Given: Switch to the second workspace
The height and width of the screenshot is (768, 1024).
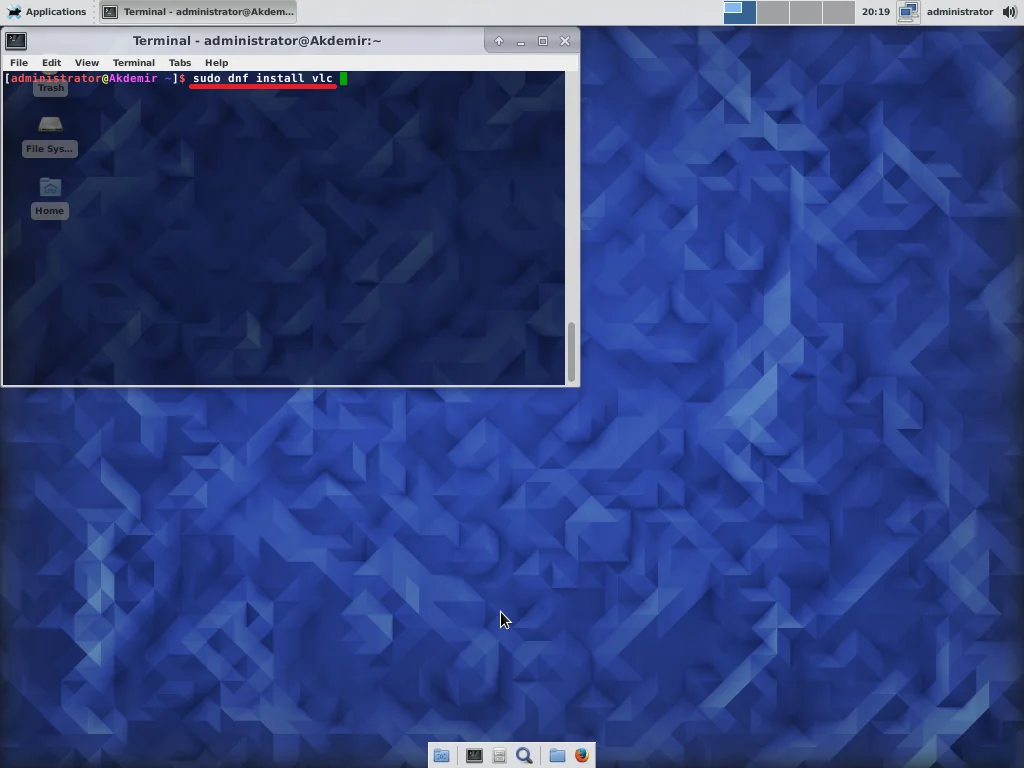Looking at the screenshot, I should (x=772, y=12).
